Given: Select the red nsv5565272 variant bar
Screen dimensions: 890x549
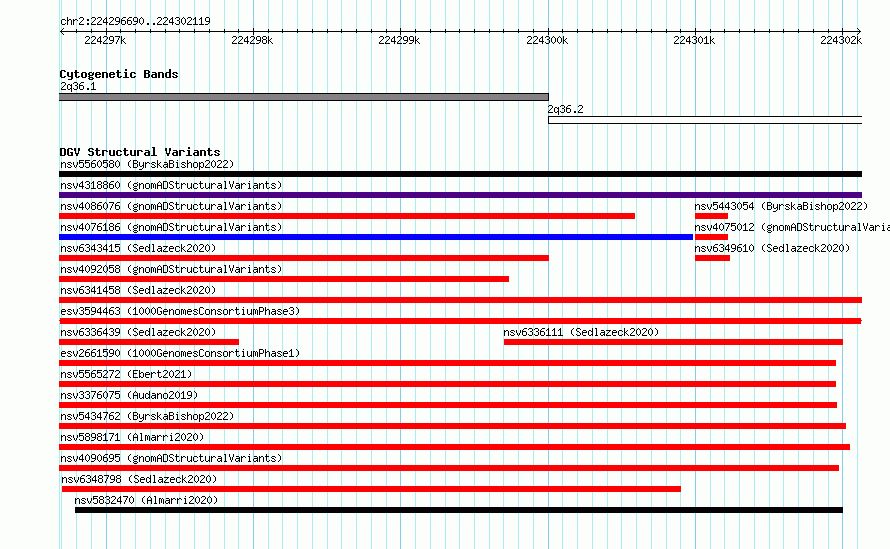Looking at the screenshot, I should tap(447, 384).
